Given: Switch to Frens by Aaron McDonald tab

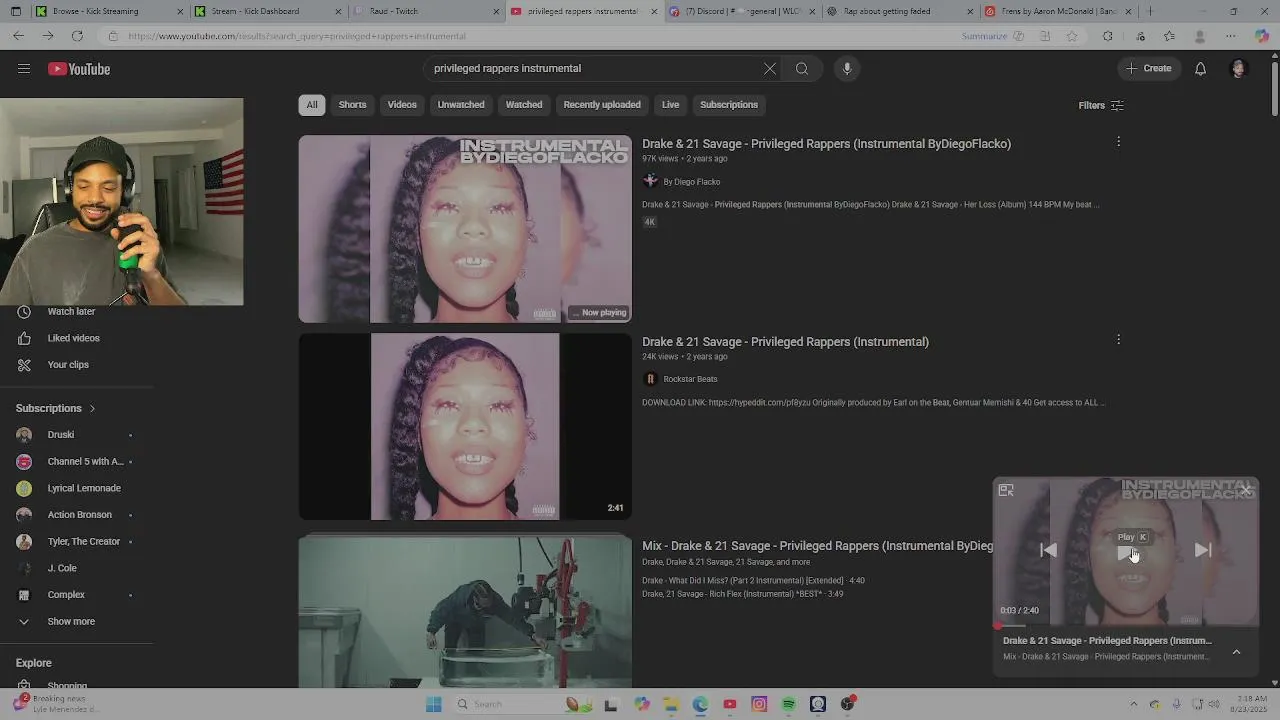Looking at the screenshot, I should (1057, 11).
